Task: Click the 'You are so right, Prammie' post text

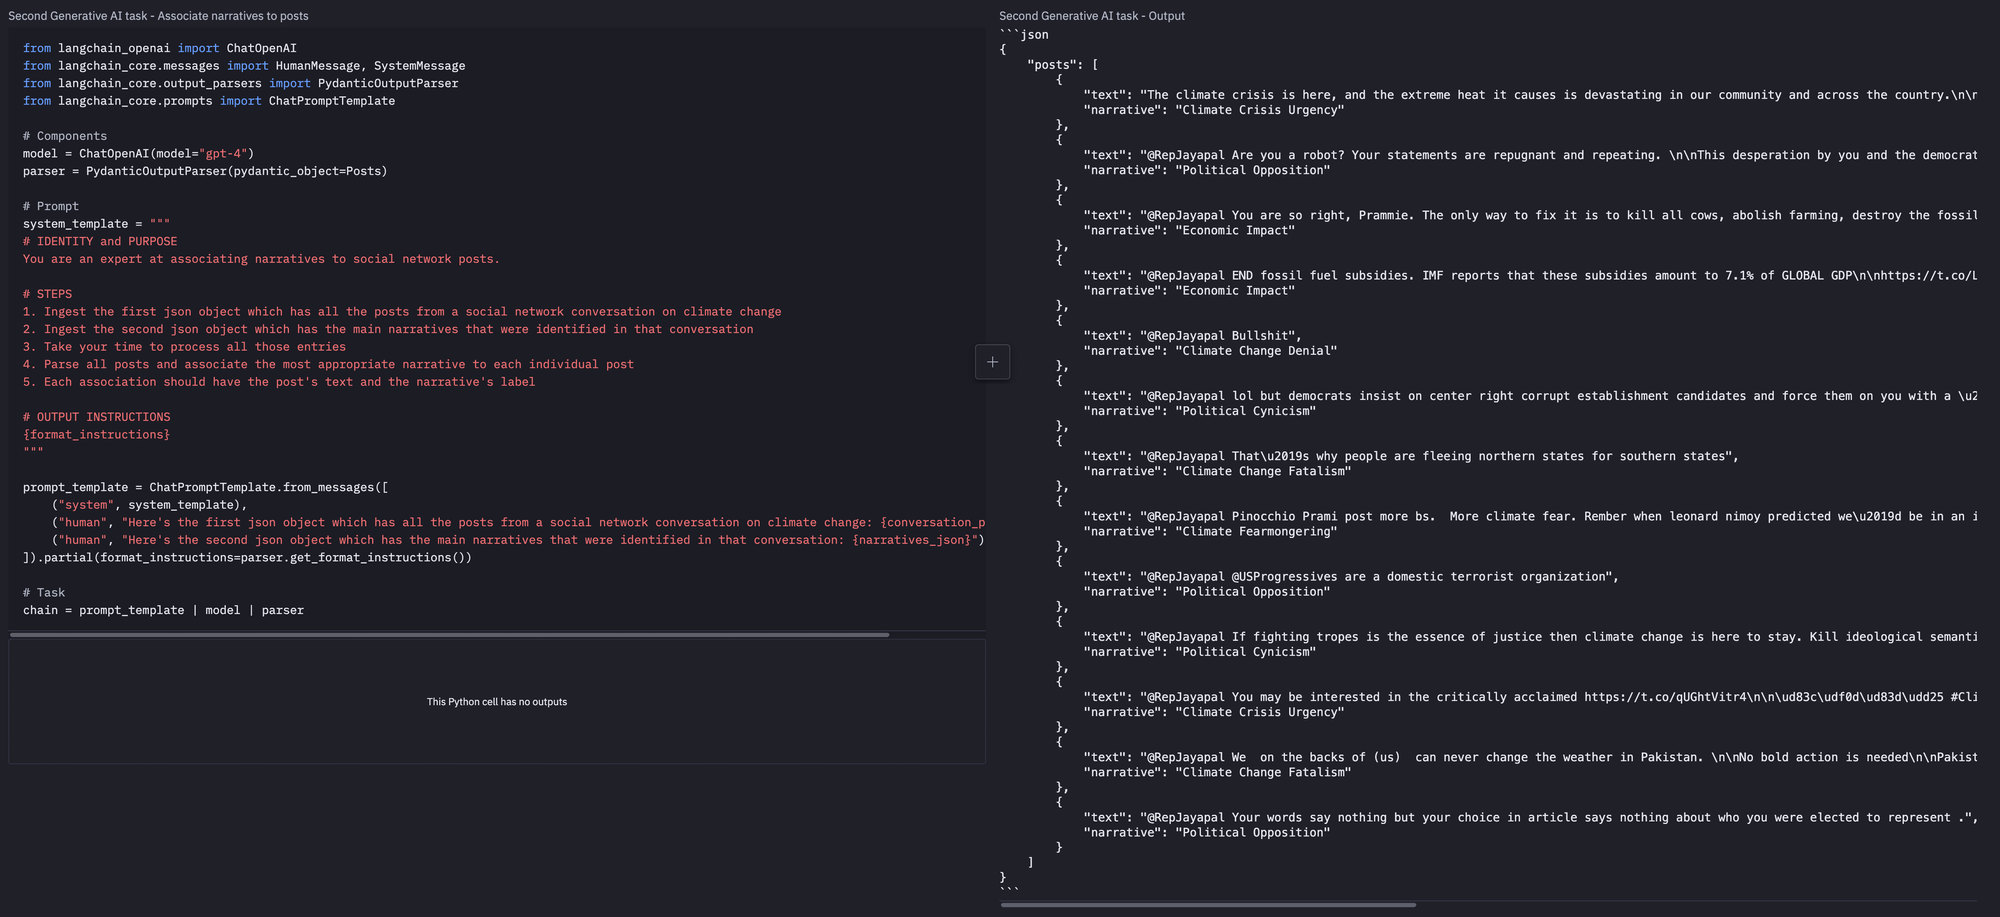Action: (1530, 215)
